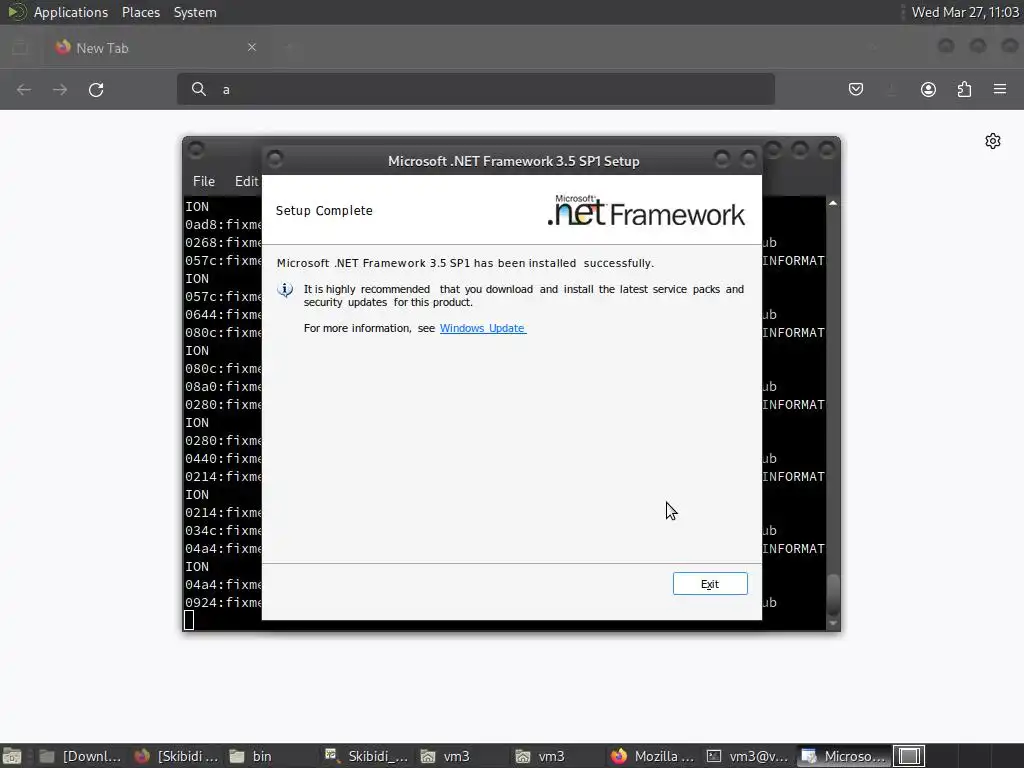This screenshot has width=1024, height=768.
Task: Open the Firefox account icon
Action: pyautogui.click(x=928, y=89)
